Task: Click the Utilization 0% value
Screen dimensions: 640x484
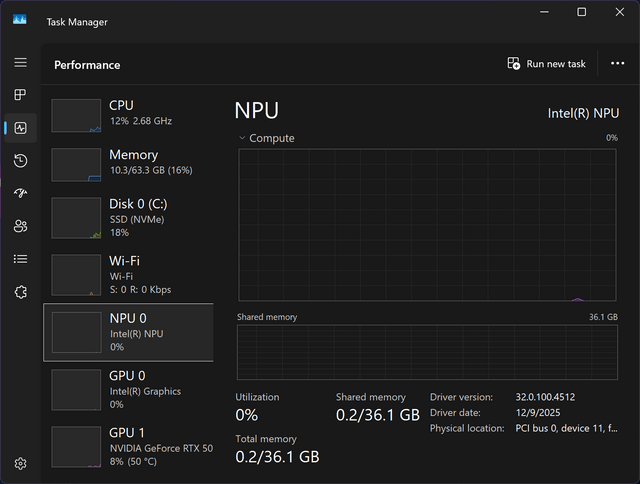Action: point(247,415)
